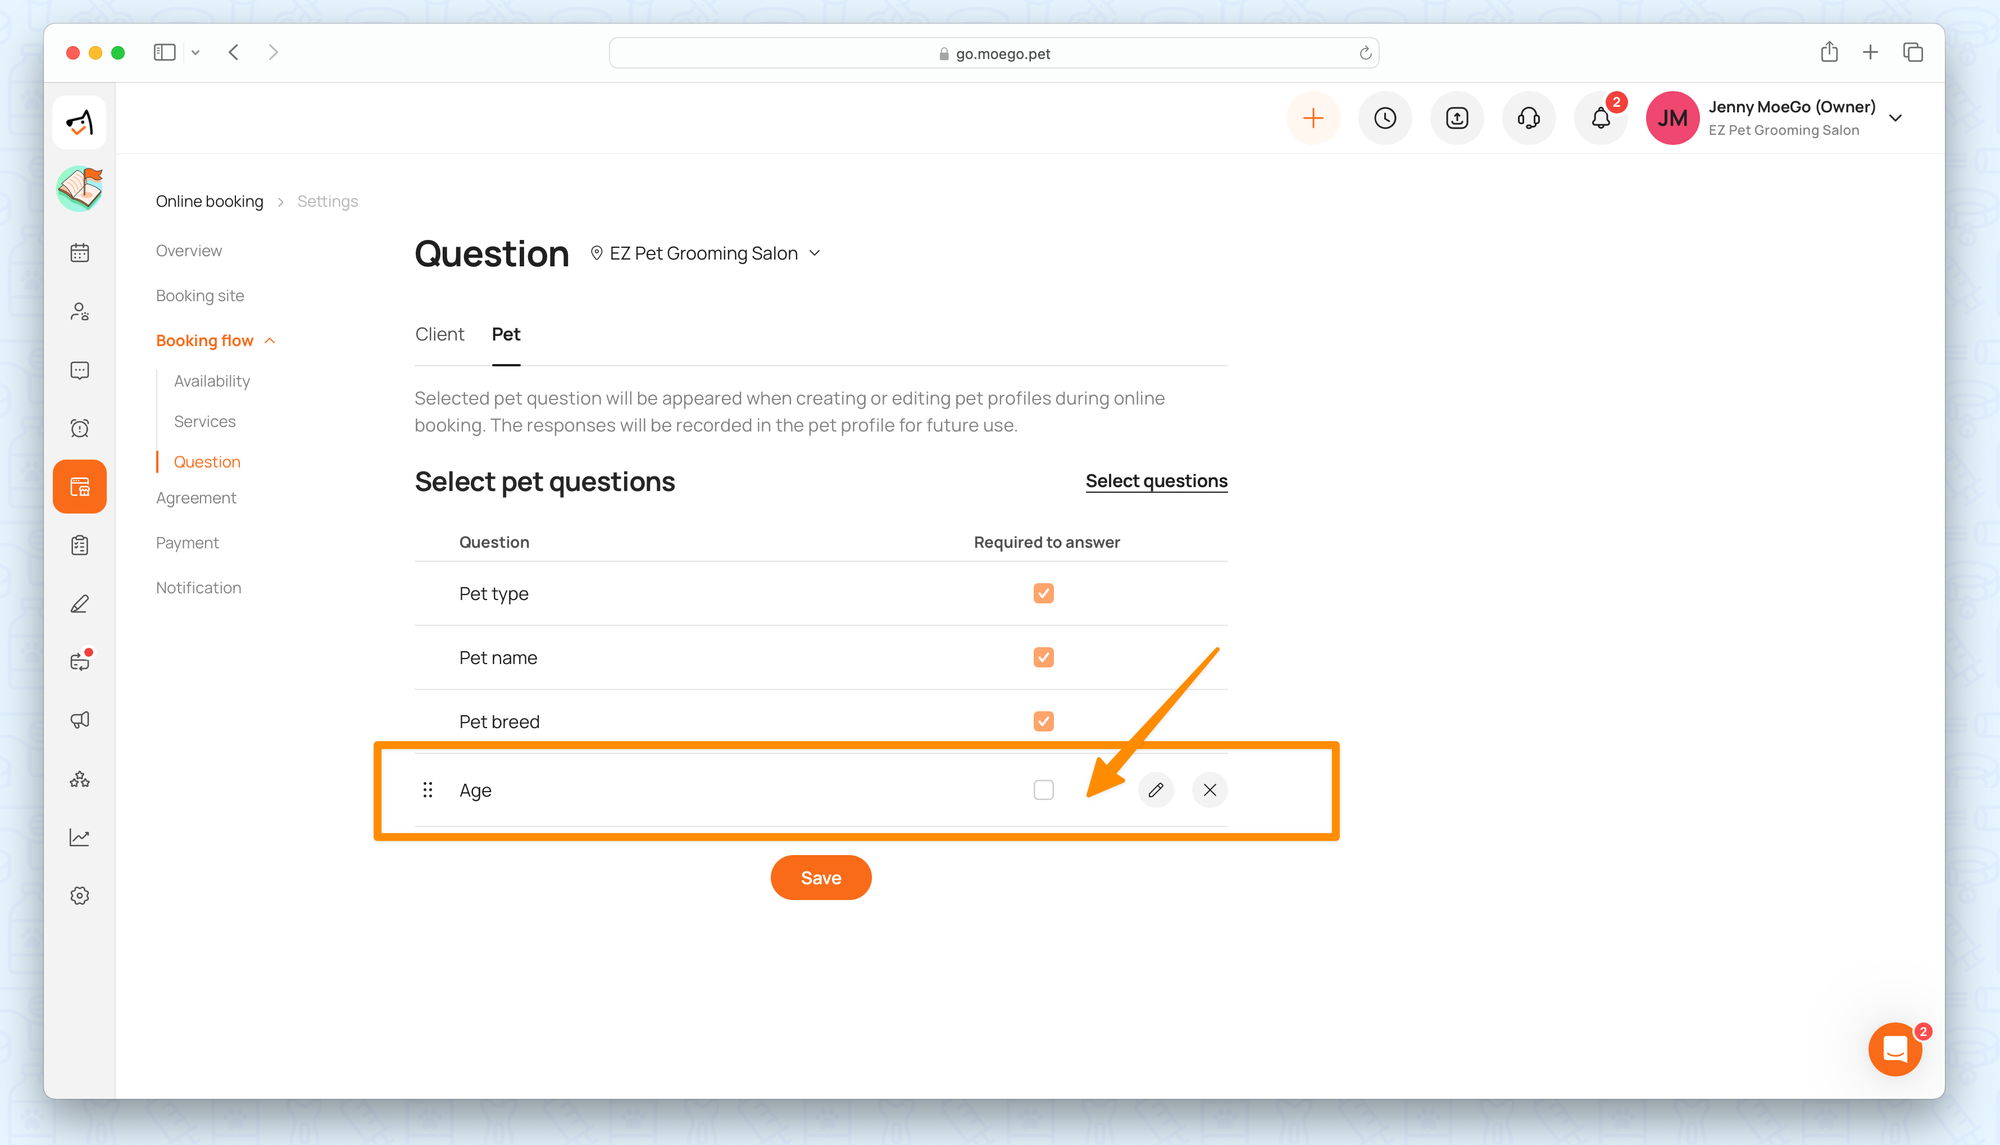Click the pencil edit icon for Age
This screenshot has height=1145, width=2000.
pos(1156,790)
